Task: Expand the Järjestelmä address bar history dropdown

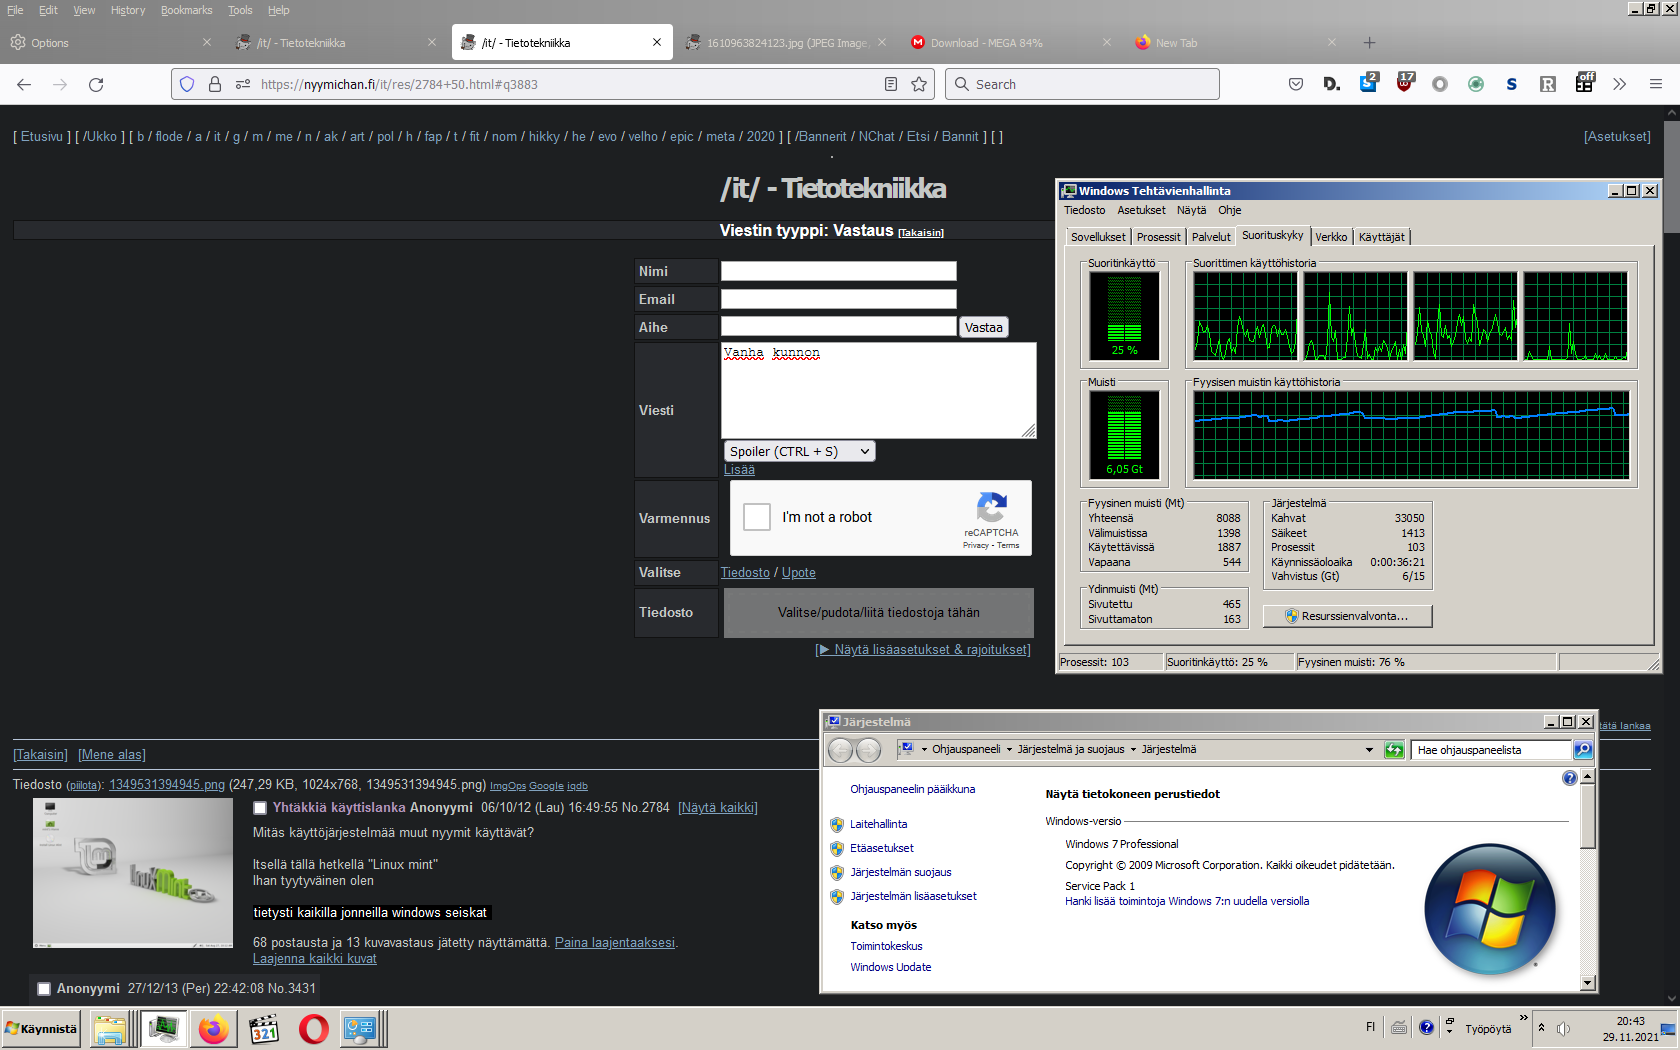Action: click(x=1369, y=750)
